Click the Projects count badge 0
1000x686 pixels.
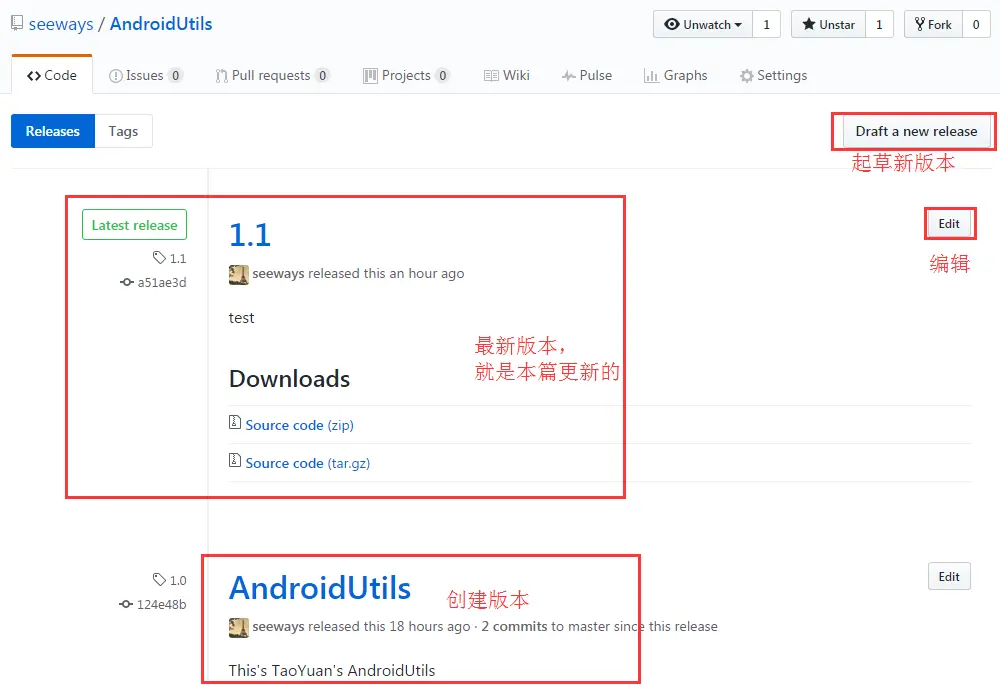pos(443,75)
